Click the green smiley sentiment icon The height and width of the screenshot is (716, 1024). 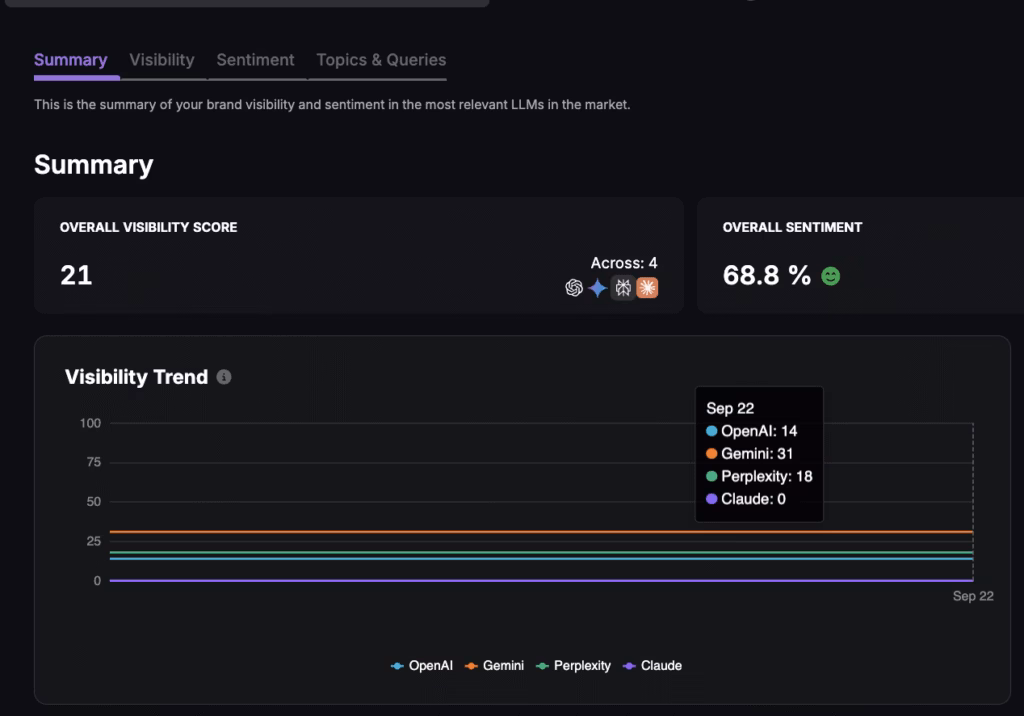(x=830, y=276)
